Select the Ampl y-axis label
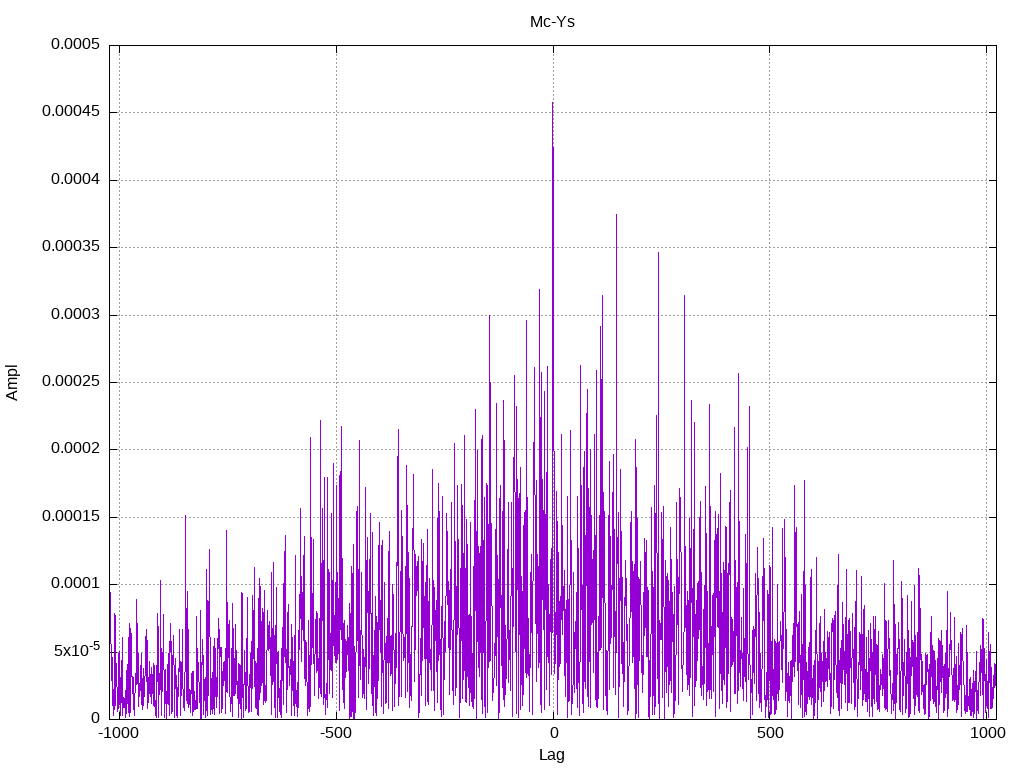 coord(12,382)
